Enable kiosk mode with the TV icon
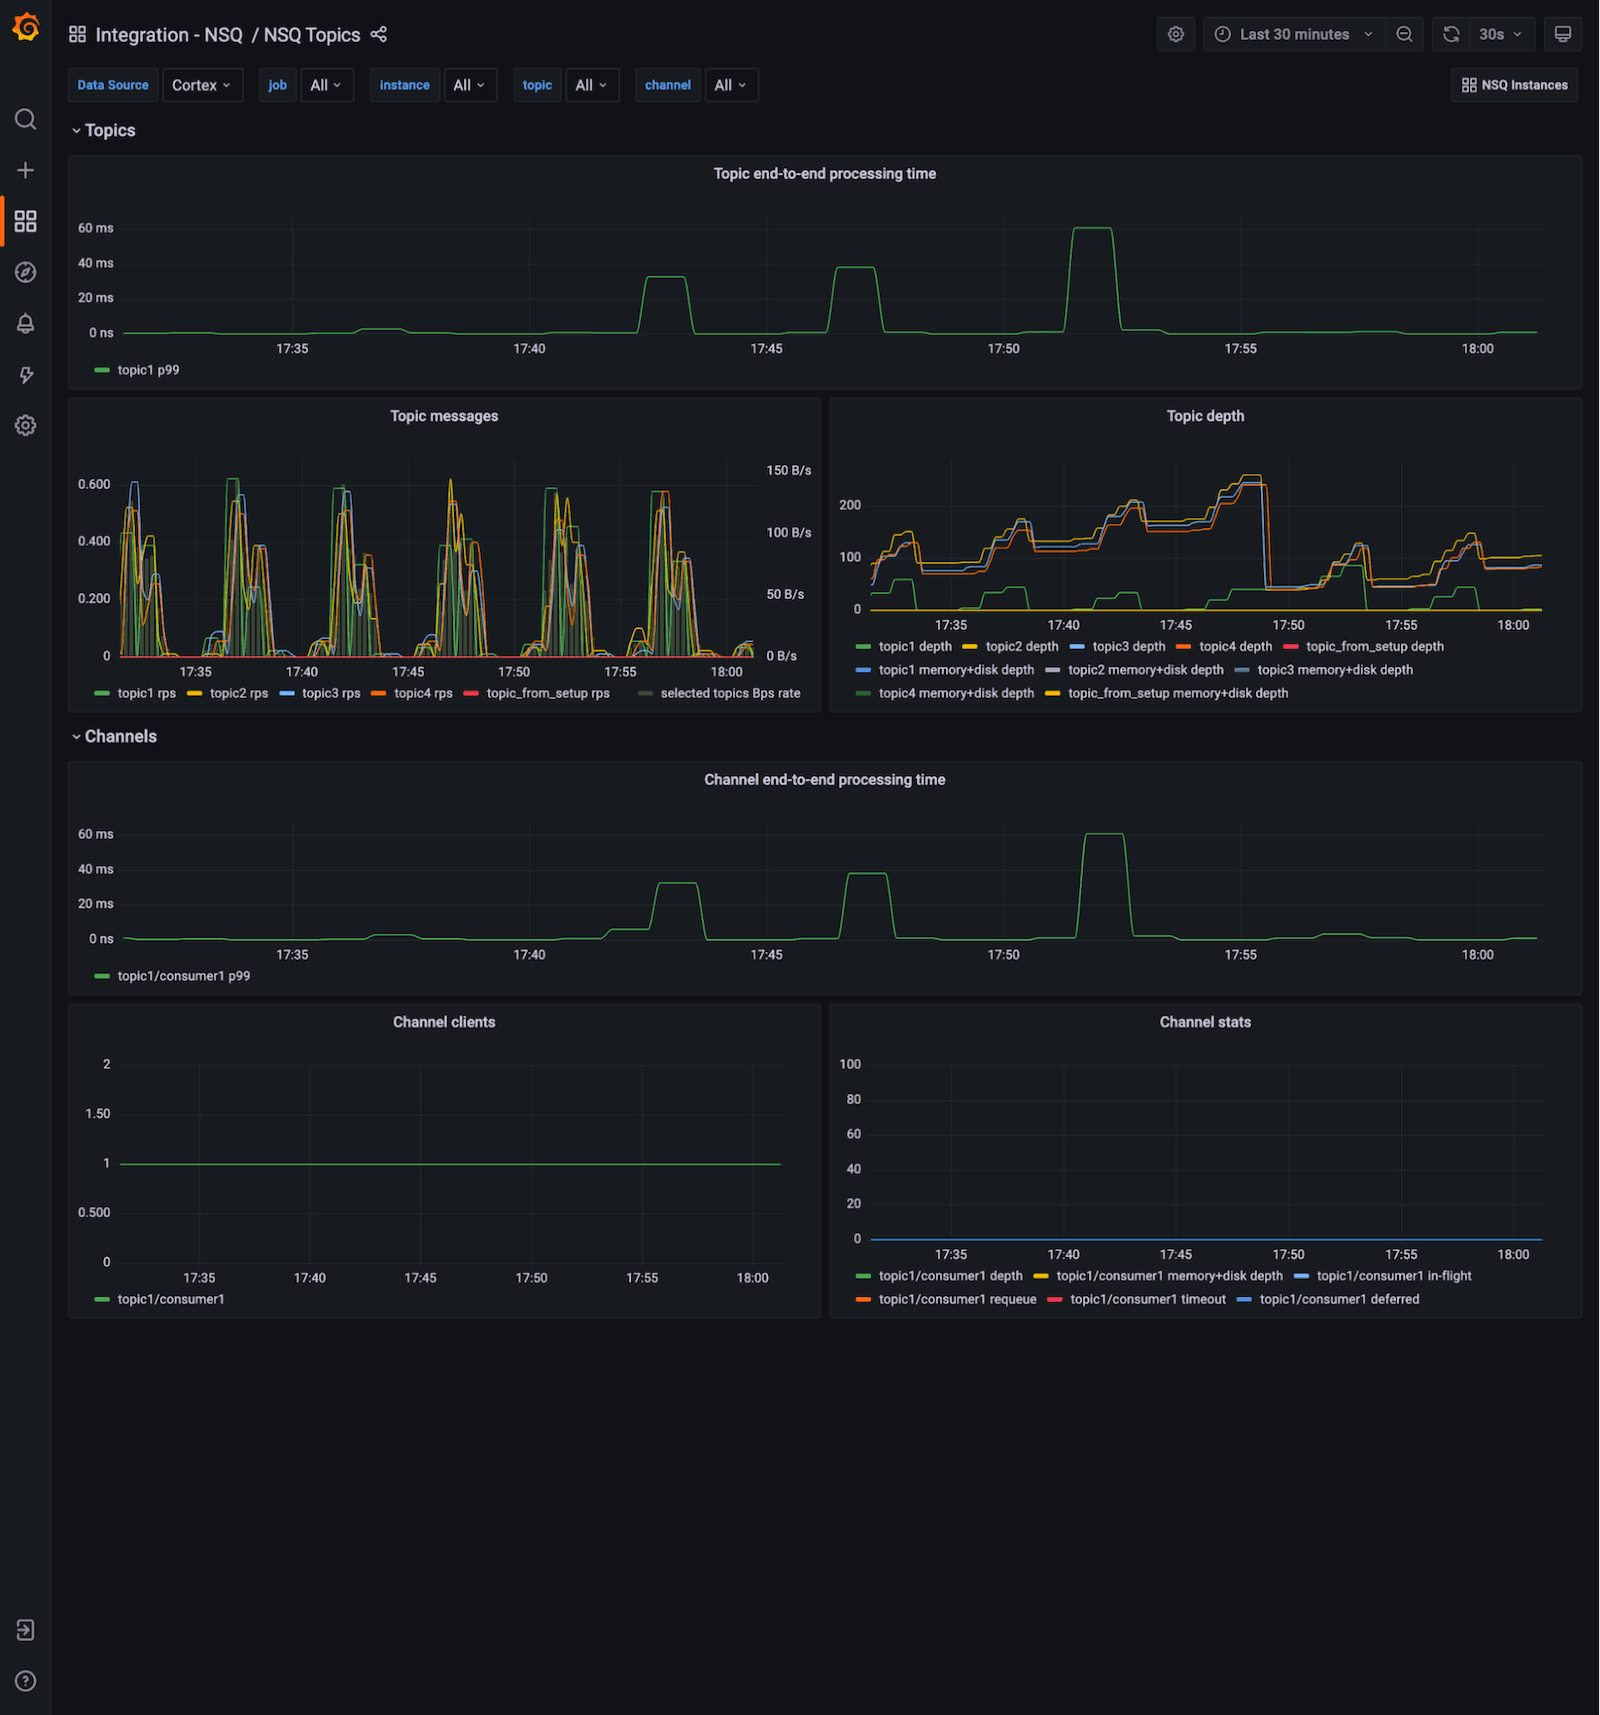This screenshot has width=1600, height=1715. [x=1562, y=33]
